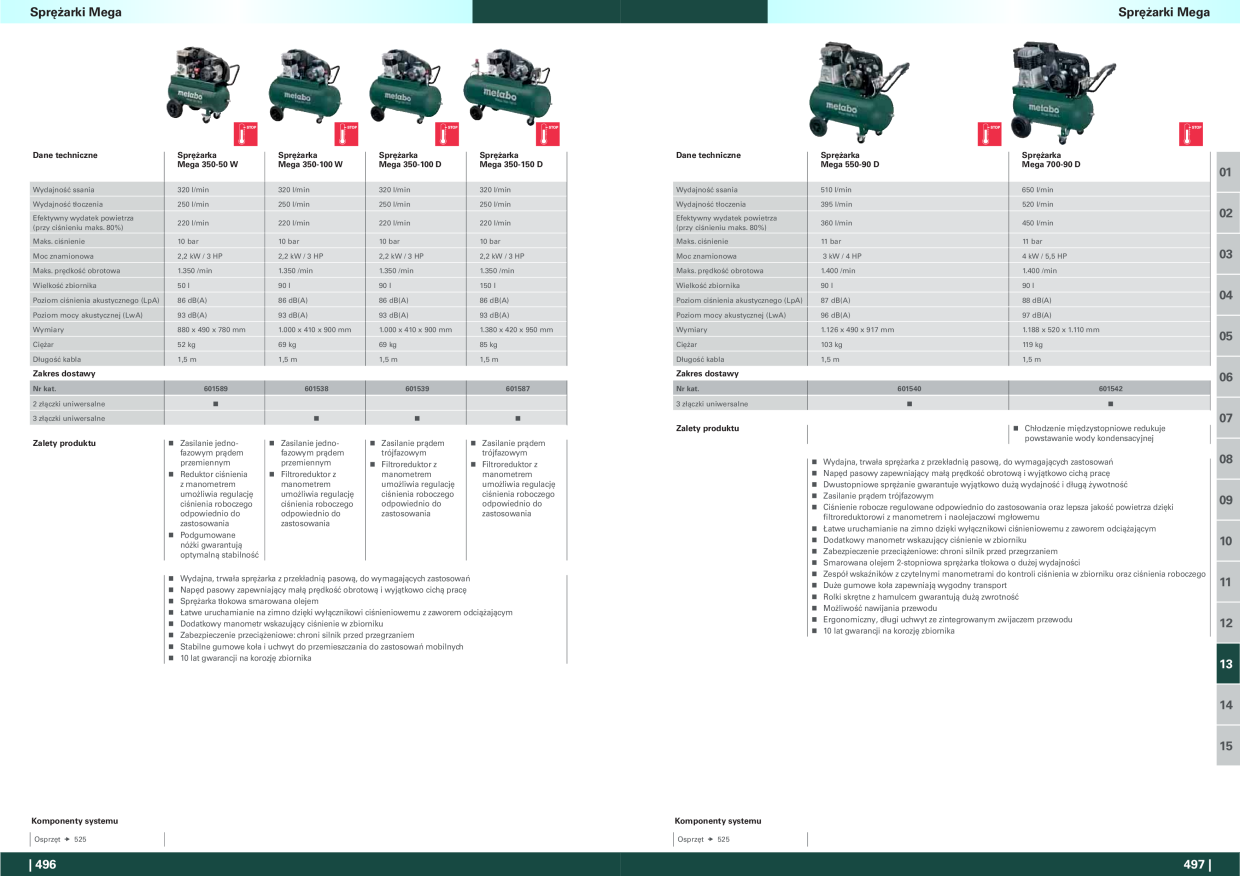
Task: Select the active chapter tab 13
Action: (1227, 664)
